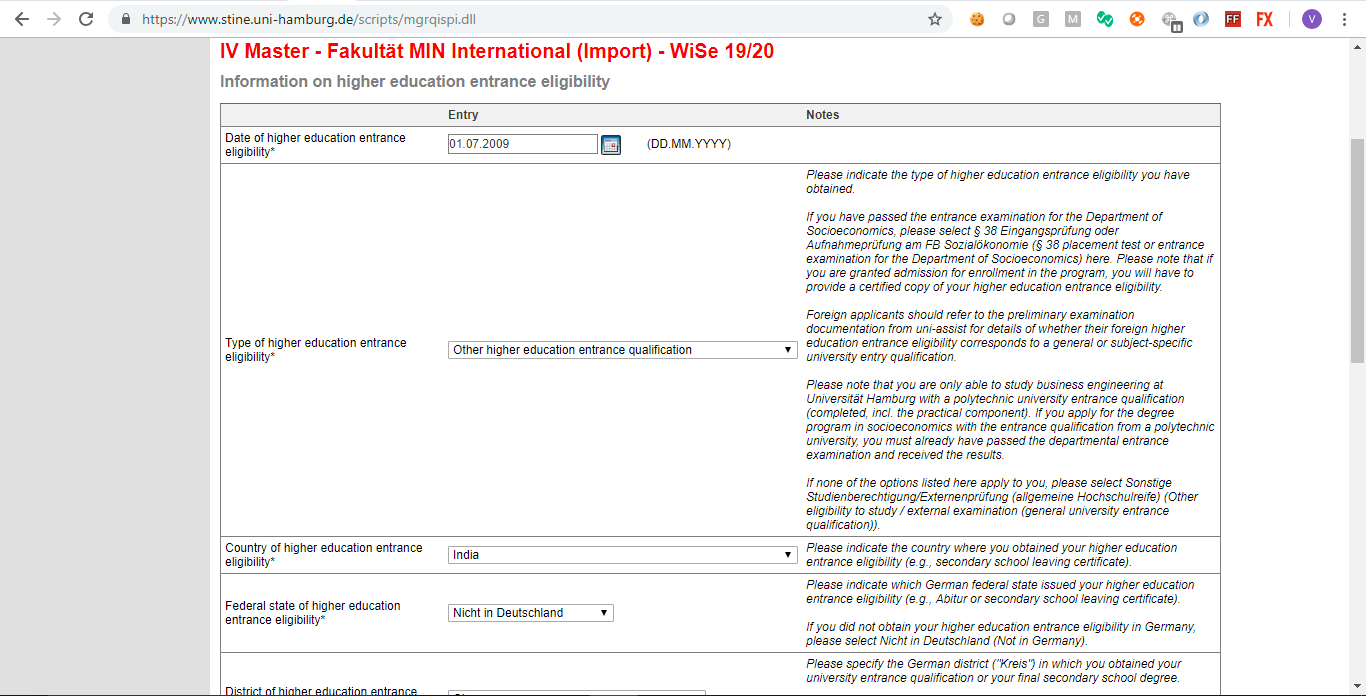Click the grey M extension icon
This screenshot has height=696, width=1366.
coord(1073,19)
